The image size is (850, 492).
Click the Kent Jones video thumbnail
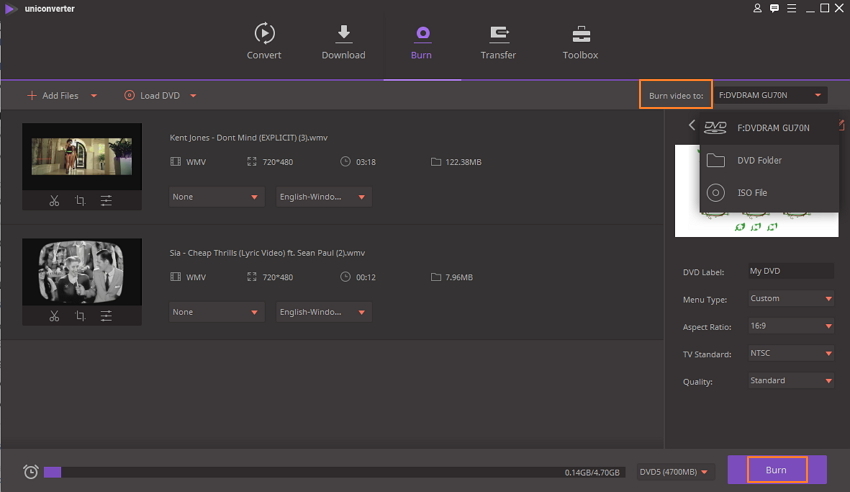pos(82,157)
